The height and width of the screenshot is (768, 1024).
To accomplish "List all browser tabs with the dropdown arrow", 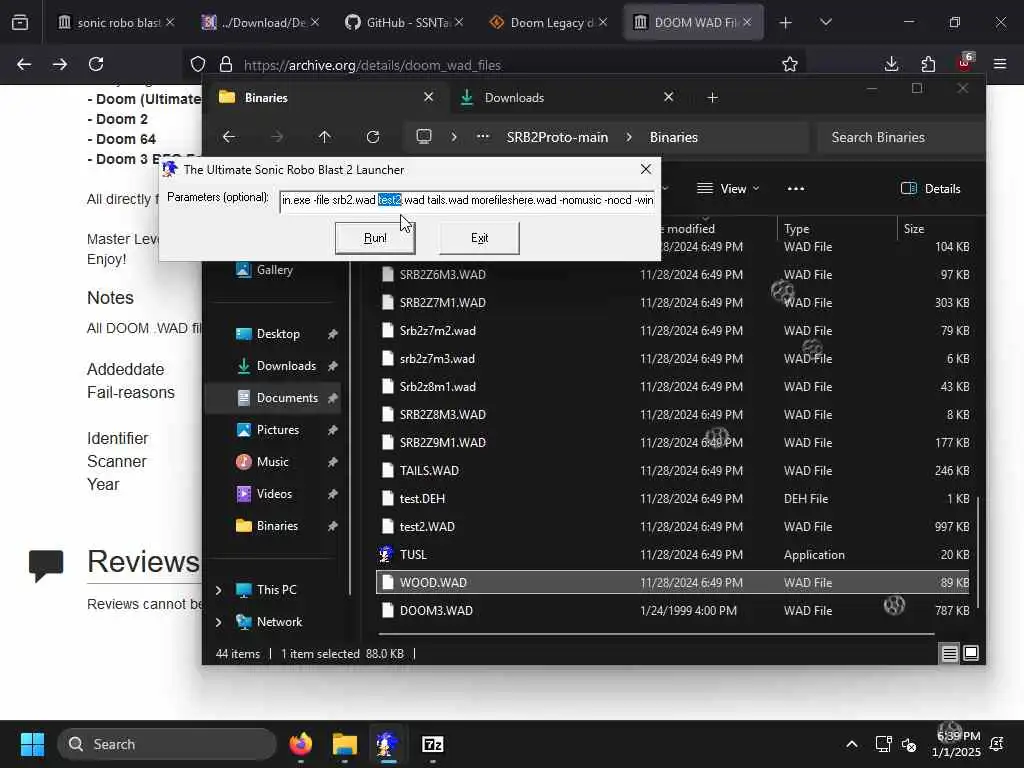I will 825,23.
